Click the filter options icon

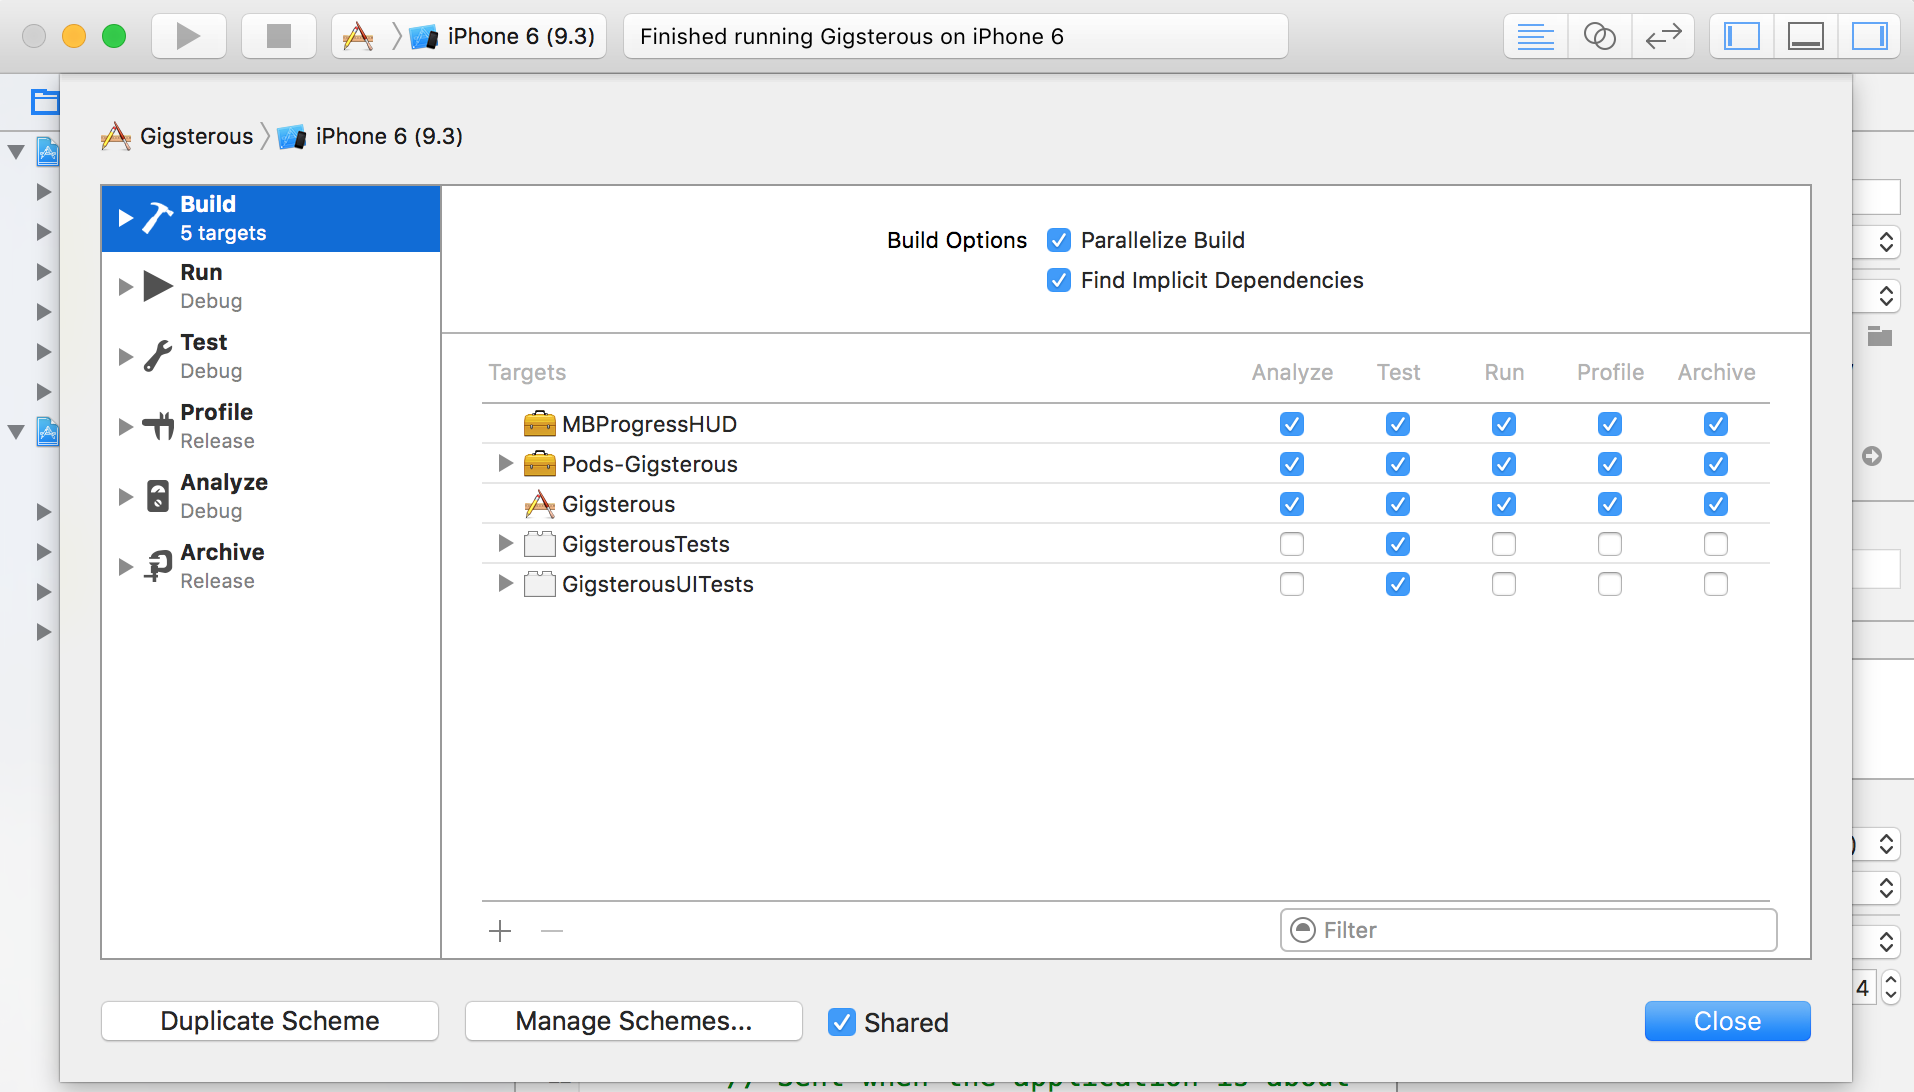(x=1303, y=930)
